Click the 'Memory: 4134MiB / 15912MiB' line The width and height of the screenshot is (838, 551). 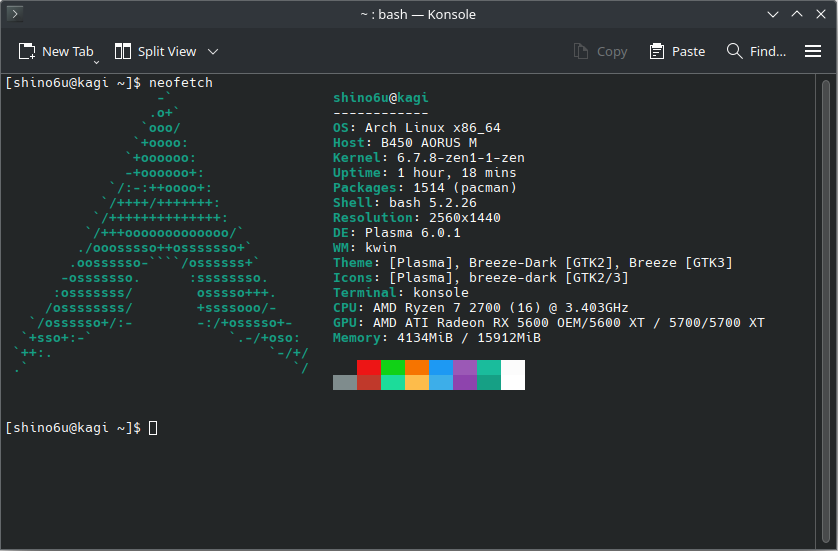tap(437, 337)
